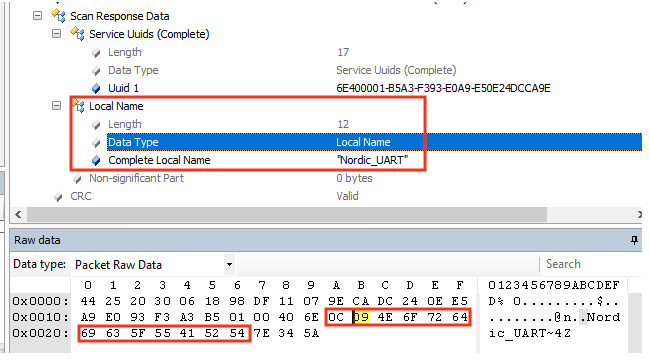Click the 0x0020 row address
Viewport: 650px width, 361px height.
pos(40,333)
